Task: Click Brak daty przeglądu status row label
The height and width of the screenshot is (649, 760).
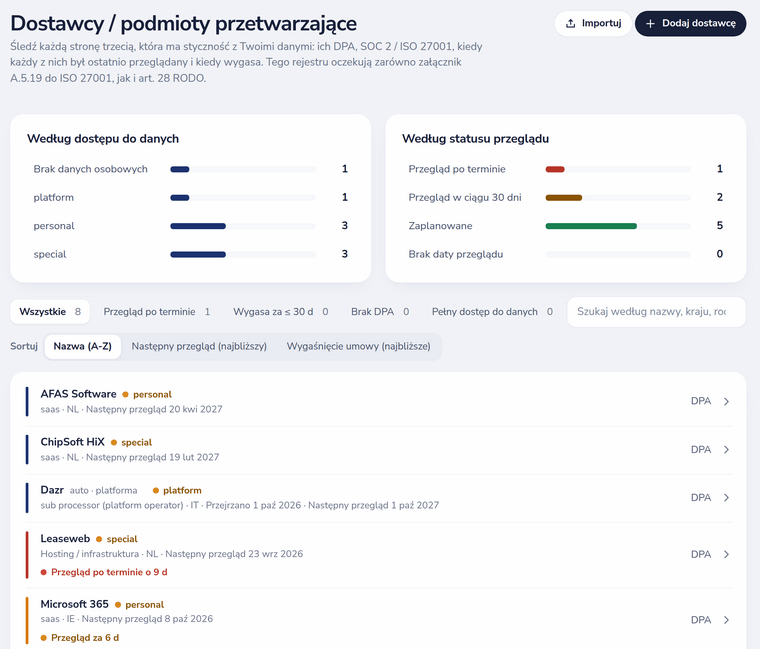Action: pyautogui.click(x=456, y=254)
